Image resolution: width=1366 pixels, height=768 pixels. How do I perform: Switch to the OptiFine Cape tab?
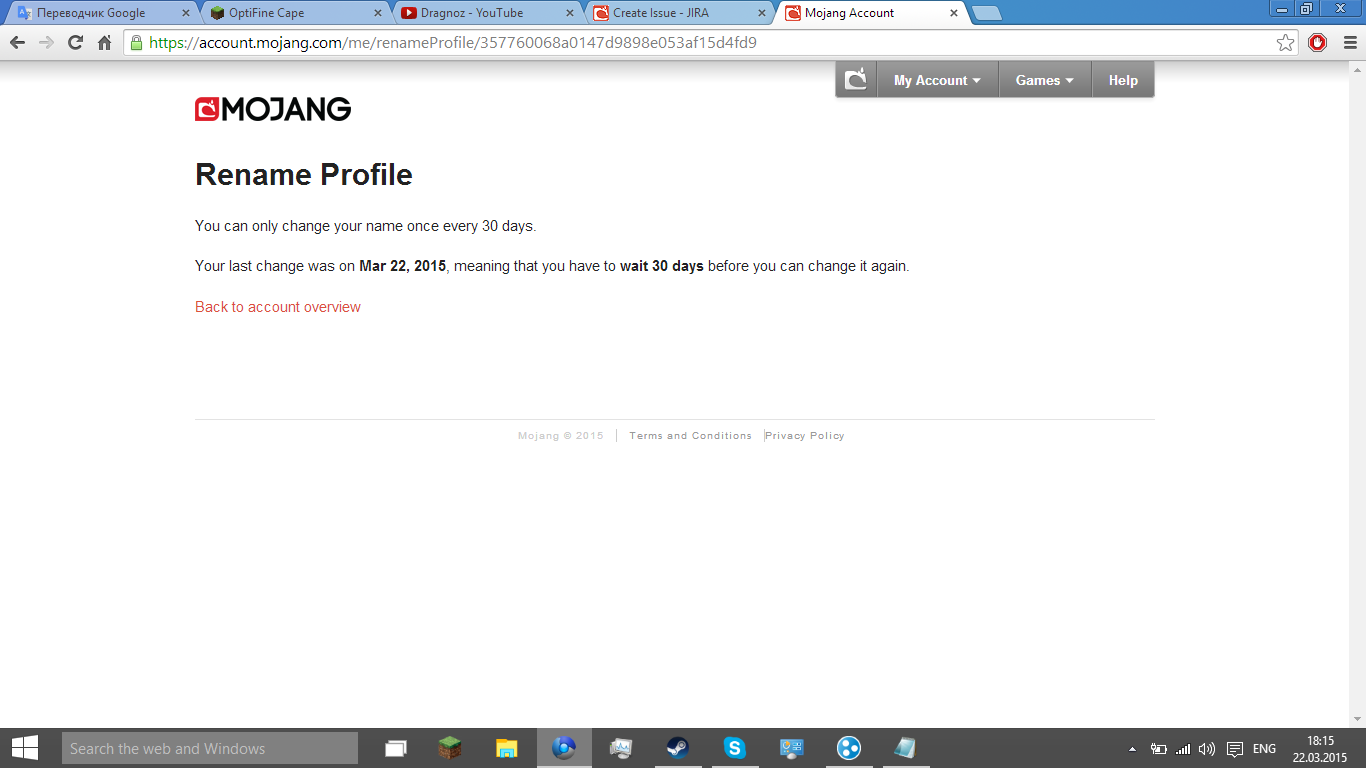click(x=296, y=13)
